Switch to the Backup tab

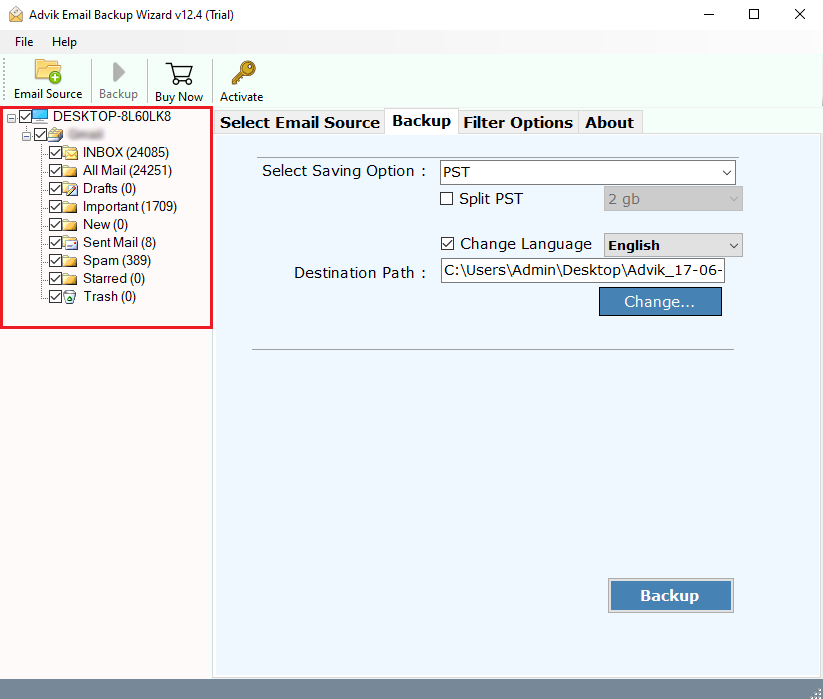(421, 121)
